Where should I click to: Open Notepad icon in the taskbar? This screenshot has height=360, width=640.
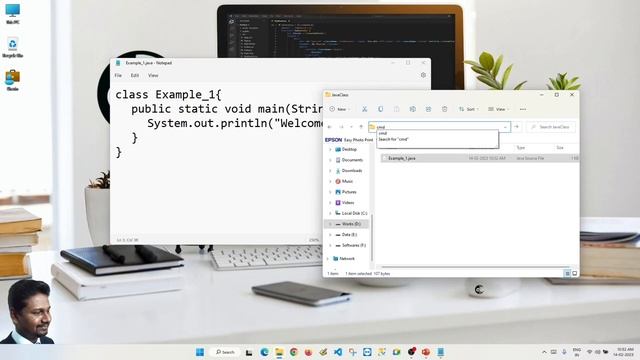click(x=441, y=352)
